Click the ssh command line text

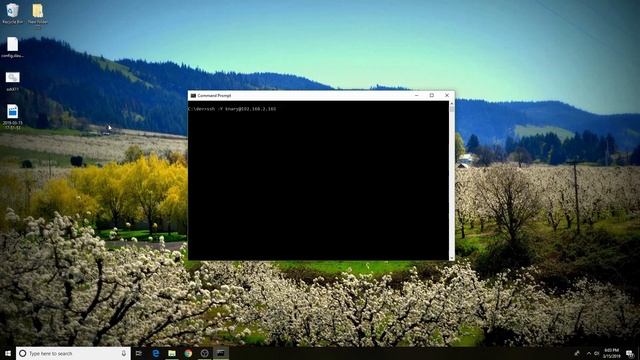[x=232, y=109]
